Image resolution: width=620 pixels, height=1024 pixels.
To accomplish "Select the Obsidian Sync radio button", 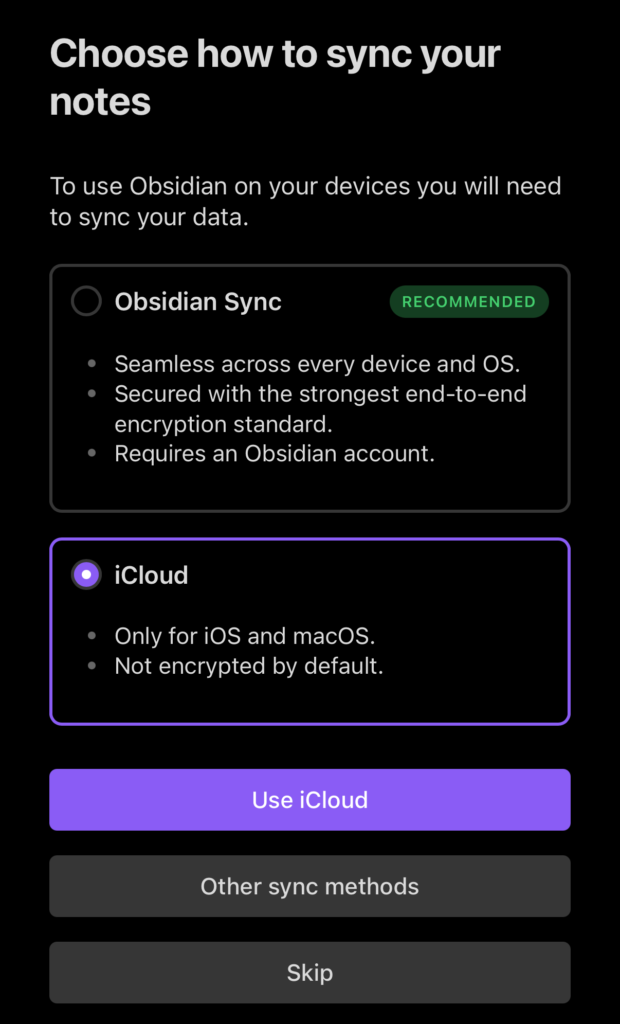I will (x=87, y=301).
